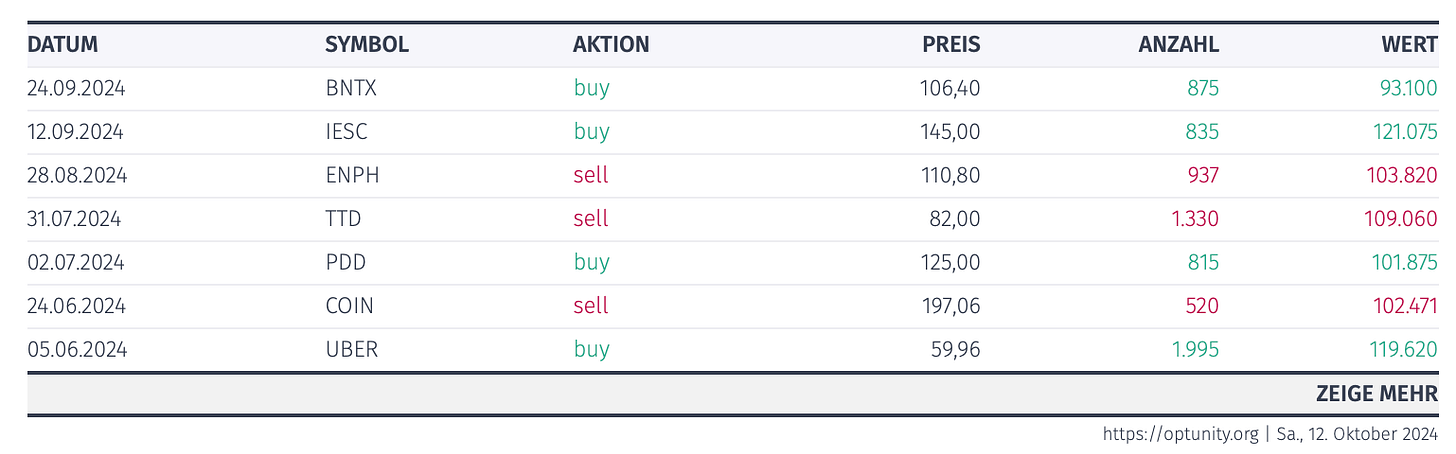The width and height of the screenshot is (1456, 454).
Task: Select the ENPH symbol
Action: pos(352,176)
